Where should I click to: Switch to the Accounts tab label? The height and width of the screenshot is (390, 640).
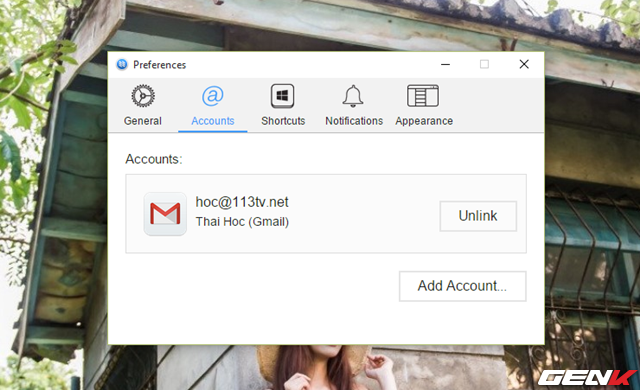point(213,121)
